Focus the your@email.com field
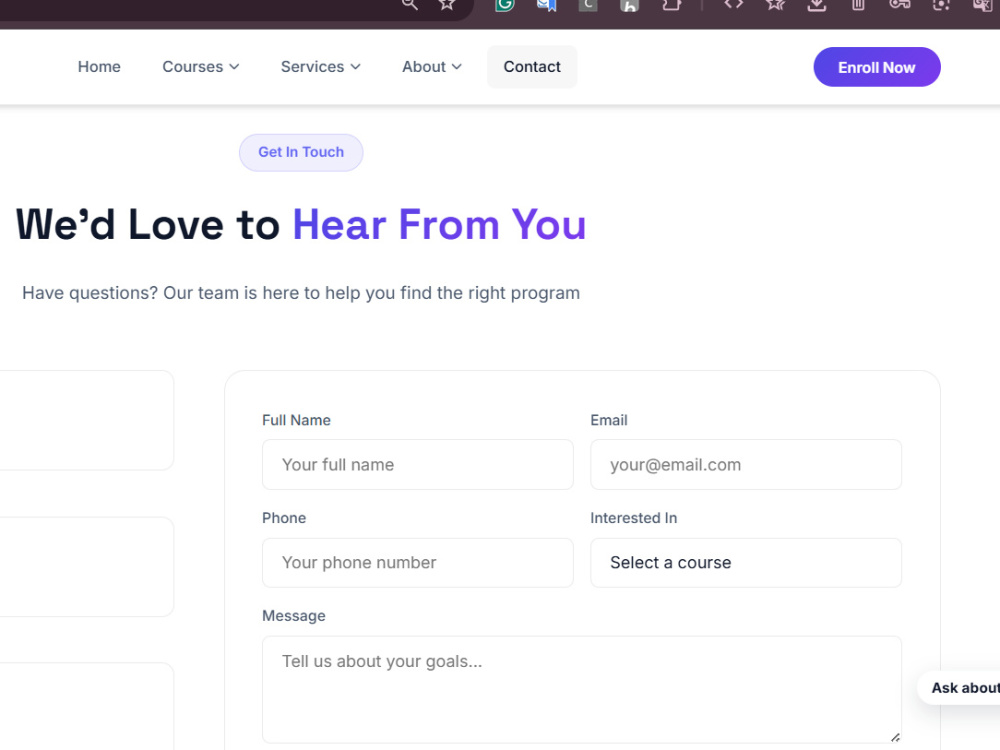The width and height of the screenshot is (1000, 750). [746, 464]
